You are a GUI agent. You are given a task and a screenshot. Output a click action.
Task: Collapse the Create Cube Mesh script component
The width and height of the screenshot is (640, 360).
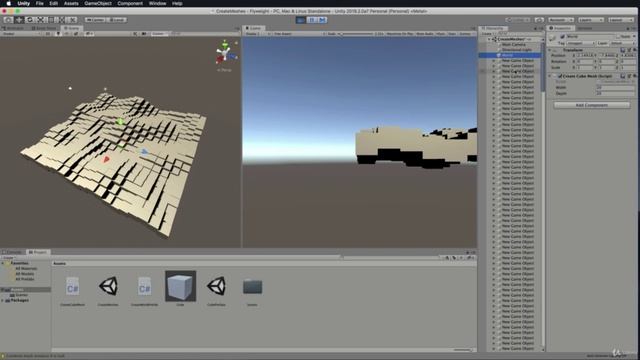click(550, 76)
